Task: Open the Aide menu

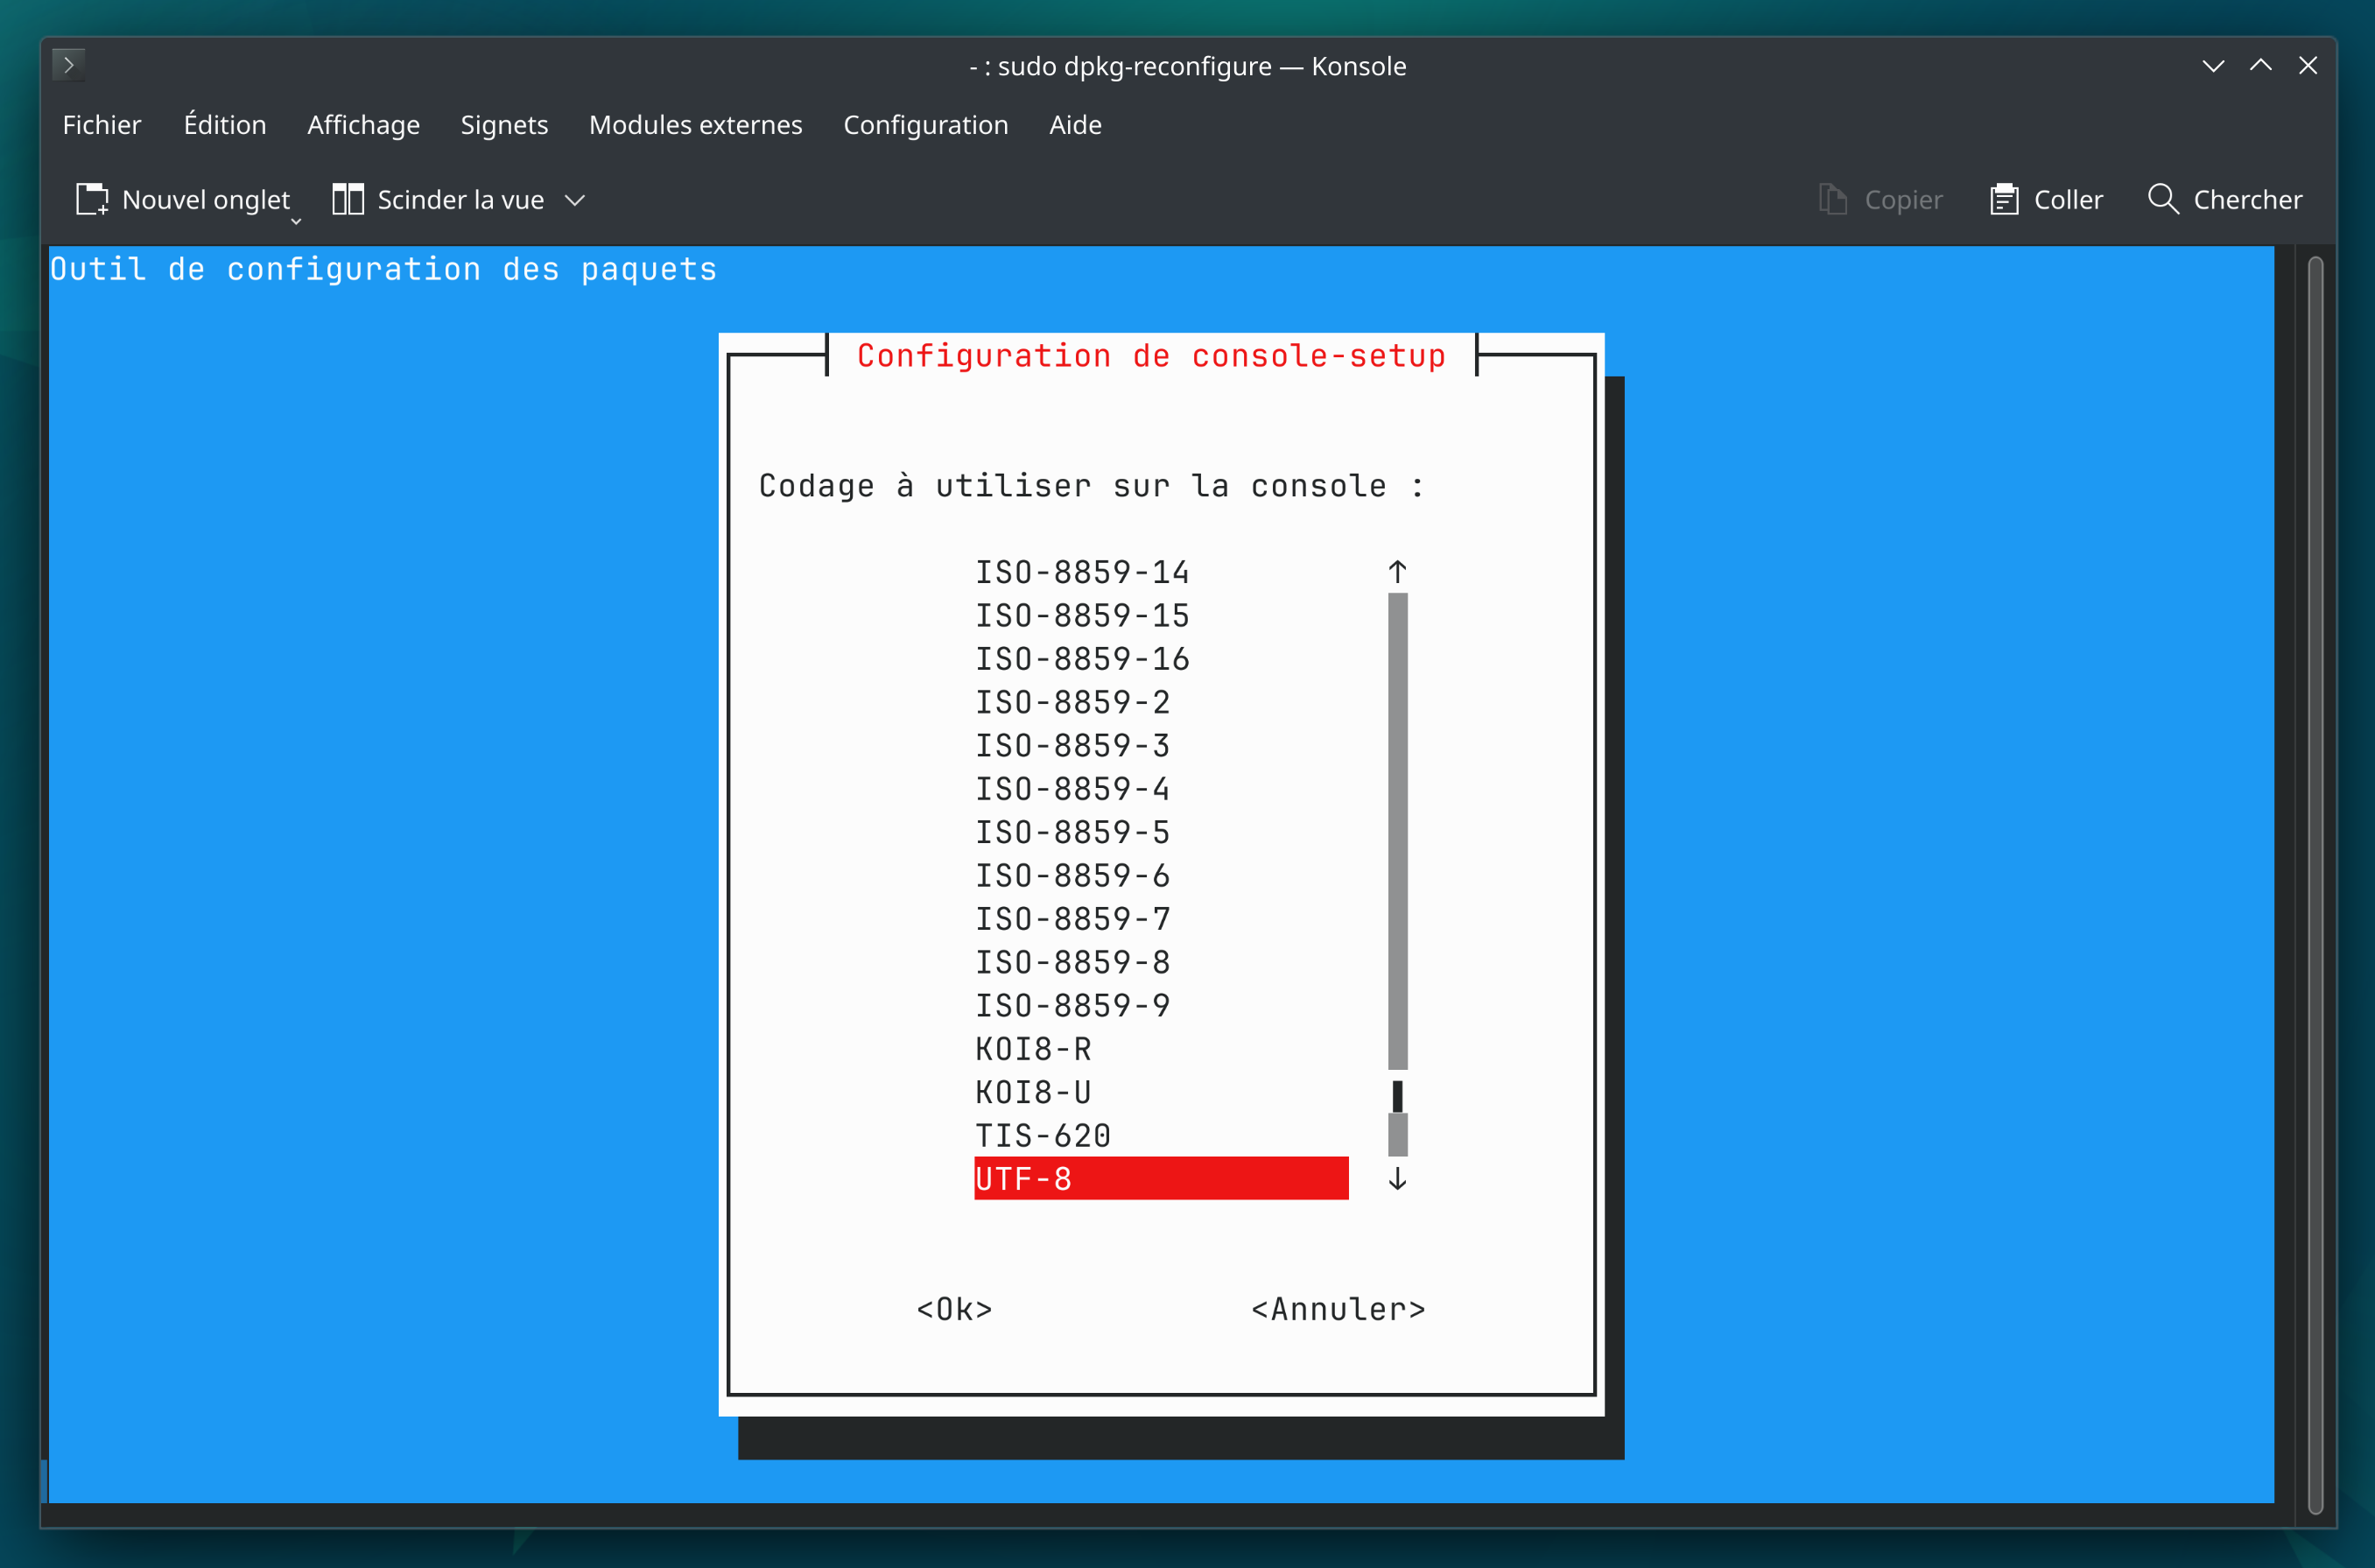Action: (1075, 125)
